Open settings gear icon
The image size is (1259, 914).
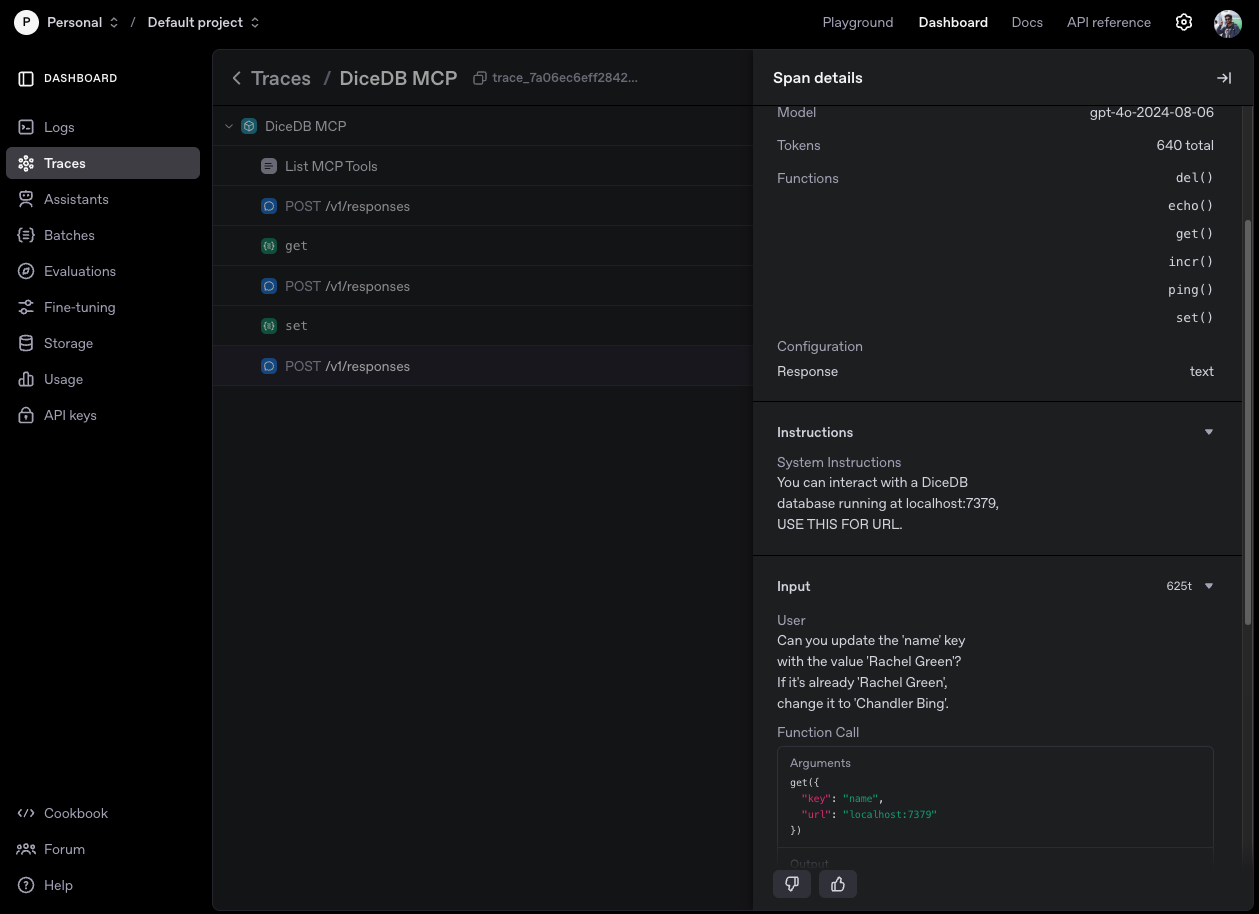pos(1184,22)
